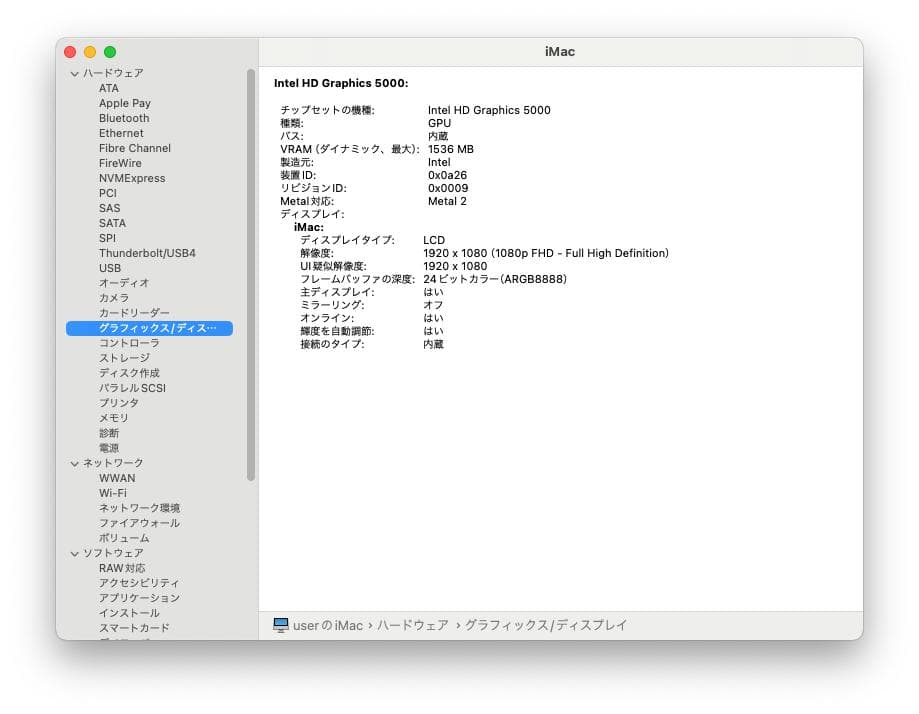The width and height of the screenshot is (919, 714).
Task: View カメラ hardware information
Action: click(x=110, y=297)
